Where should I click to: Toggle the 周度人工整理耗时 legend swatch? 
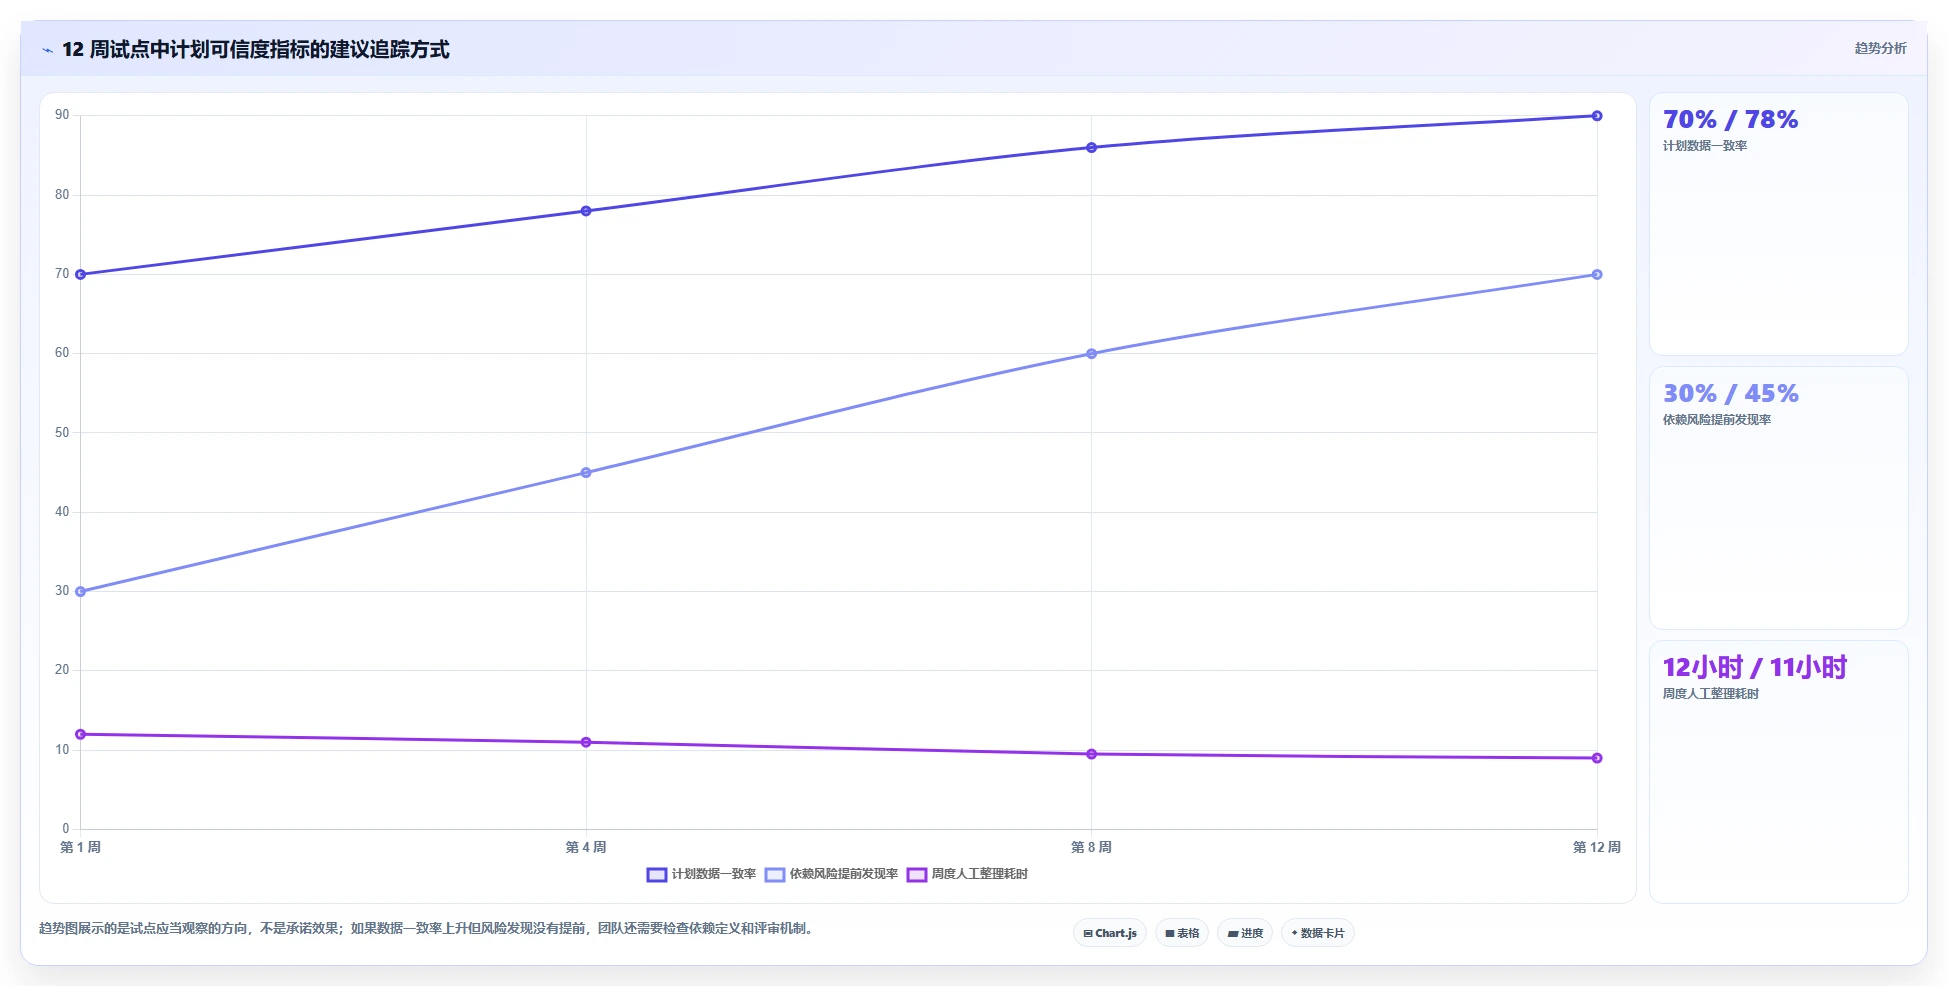pyautogui.click(x=917, y=874)
